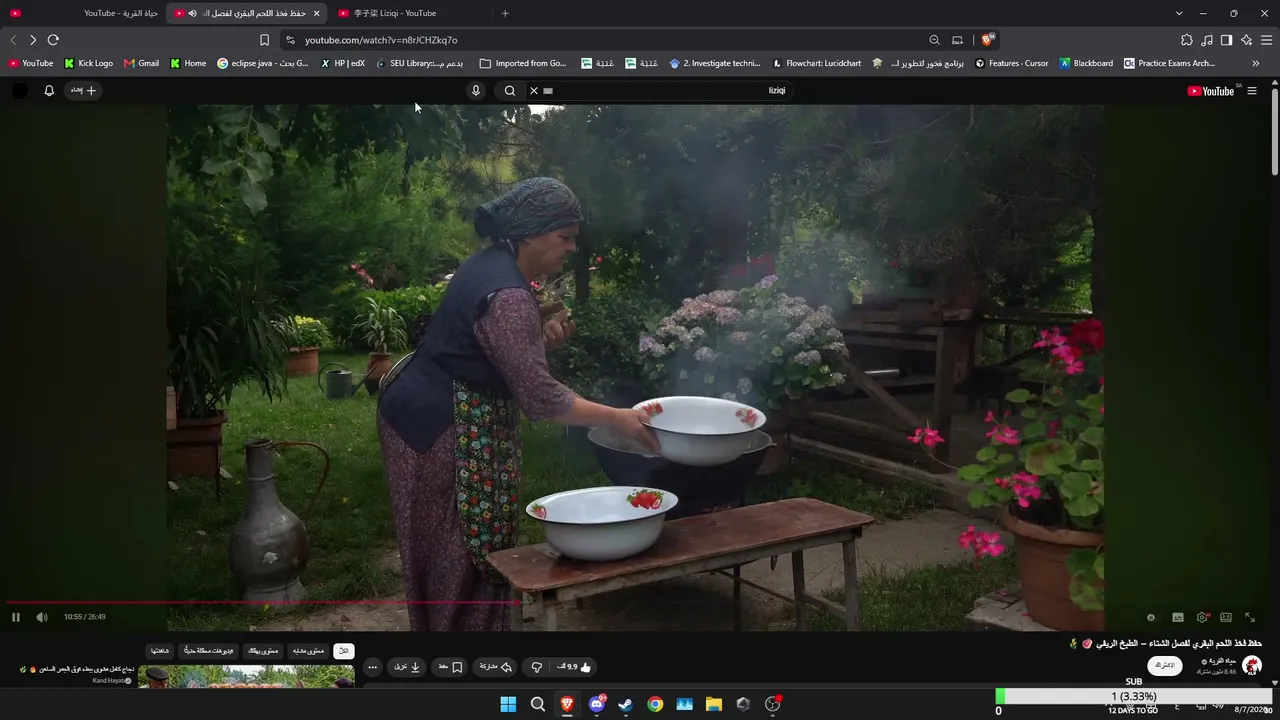Toggle the browser sidebar panel
The height and width of the screenshot is (720, 1280).
[1226, 40]
